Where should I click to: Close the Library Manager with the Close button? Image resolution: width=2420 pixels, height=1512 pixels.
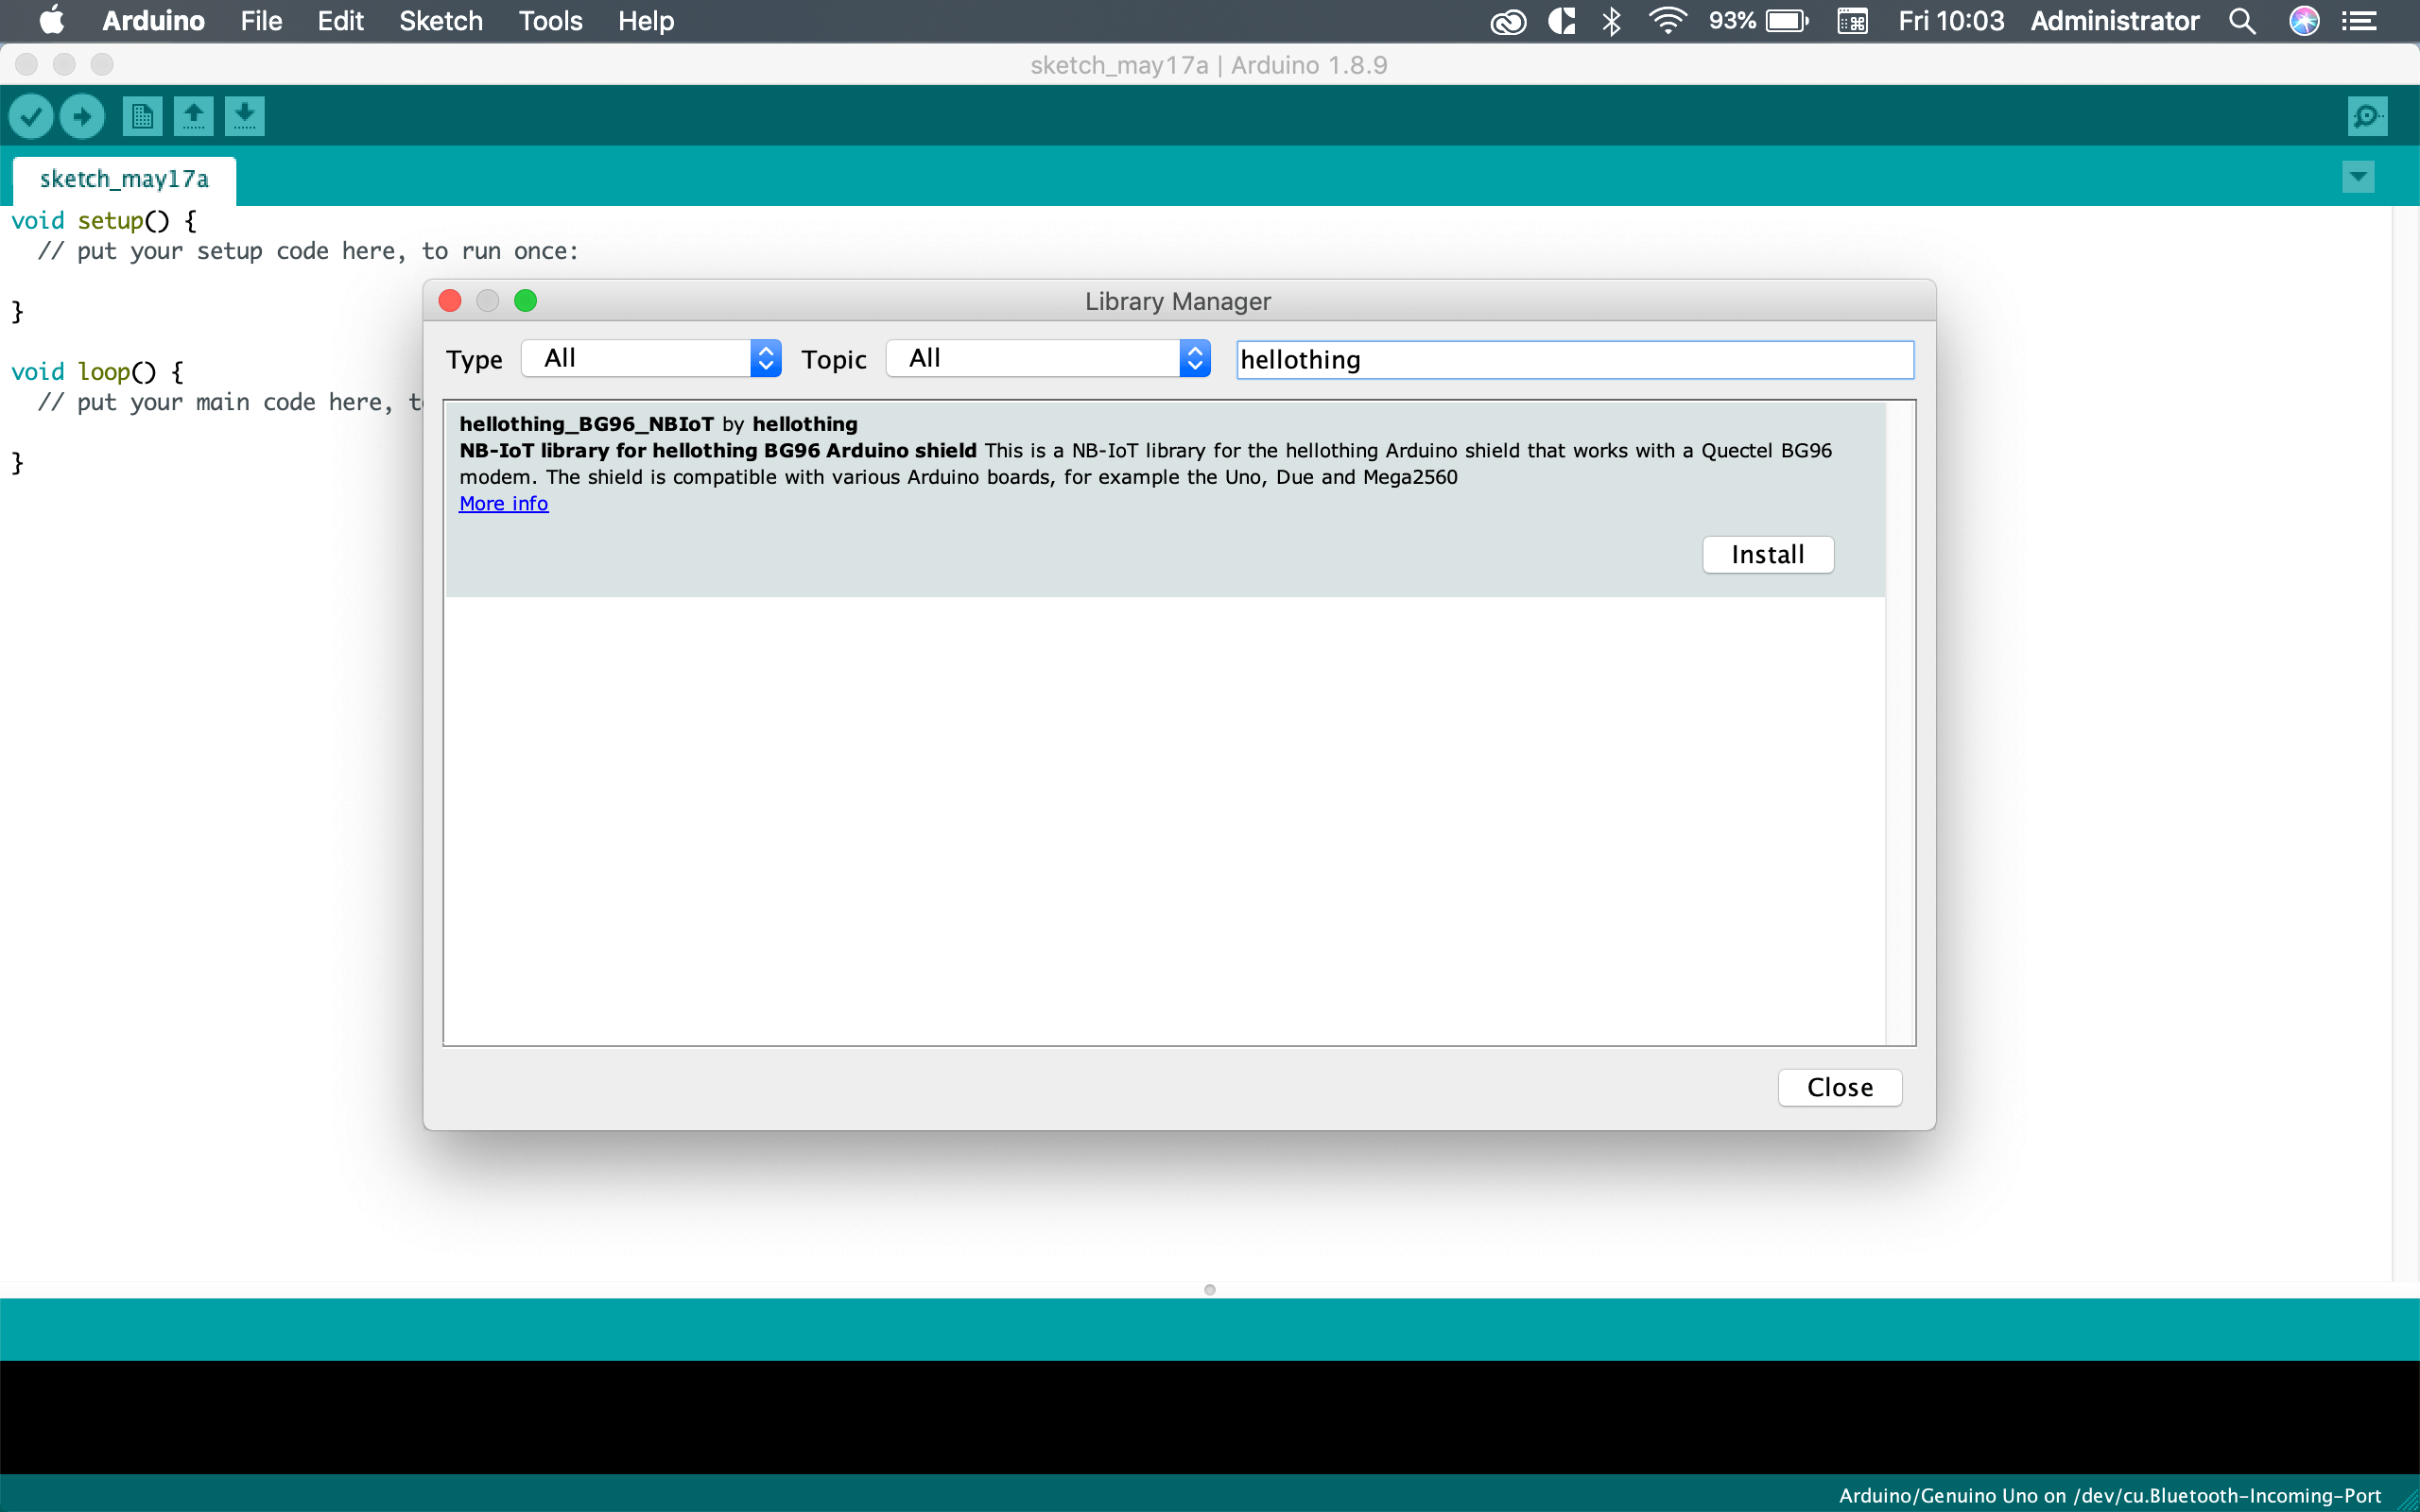point(1840,1088)
